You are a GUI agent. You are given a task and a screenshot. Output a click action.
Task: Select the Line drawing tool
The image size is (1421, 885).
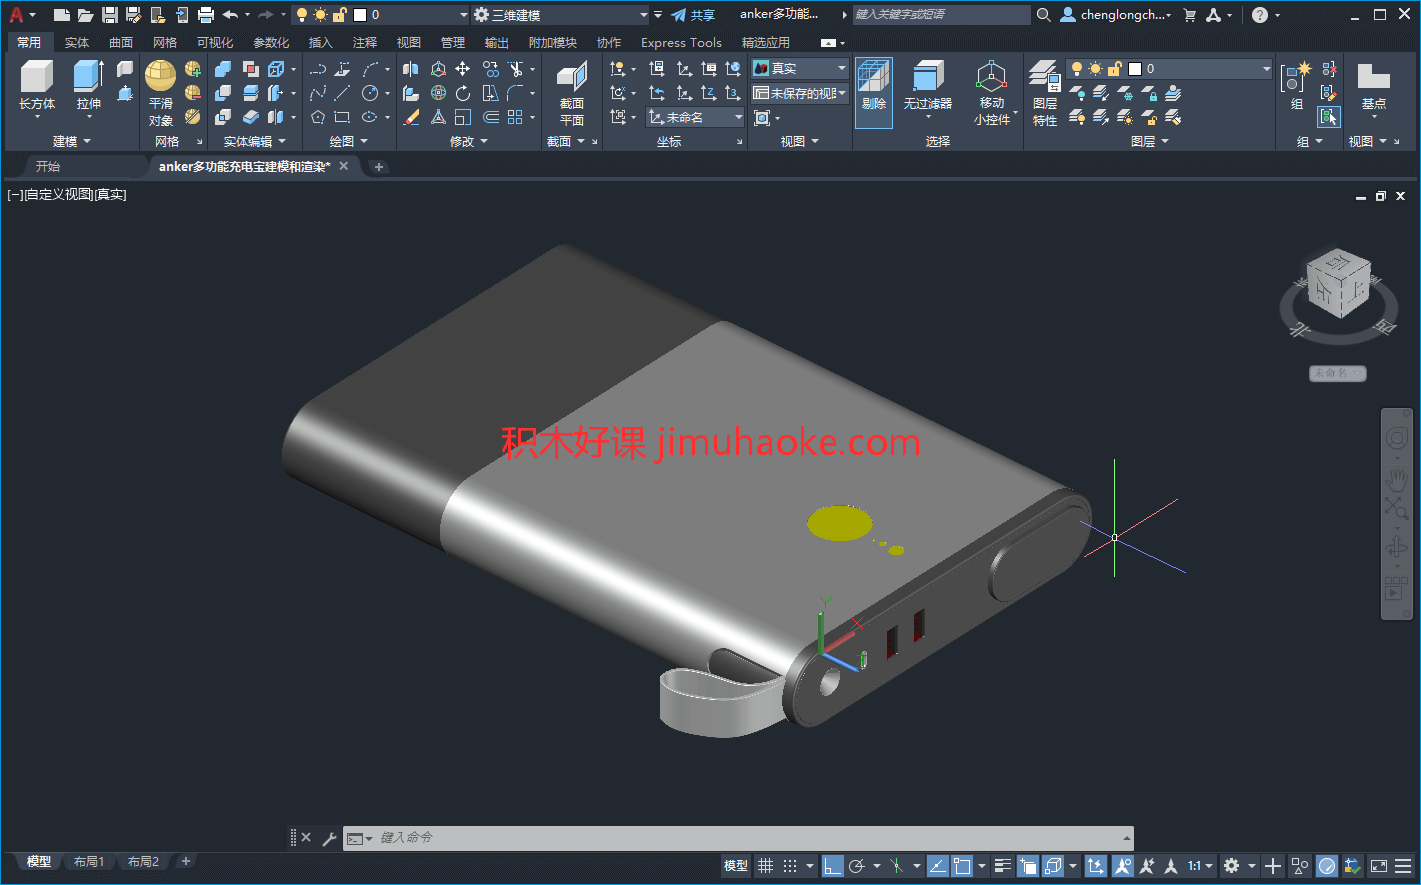[342, 93]
